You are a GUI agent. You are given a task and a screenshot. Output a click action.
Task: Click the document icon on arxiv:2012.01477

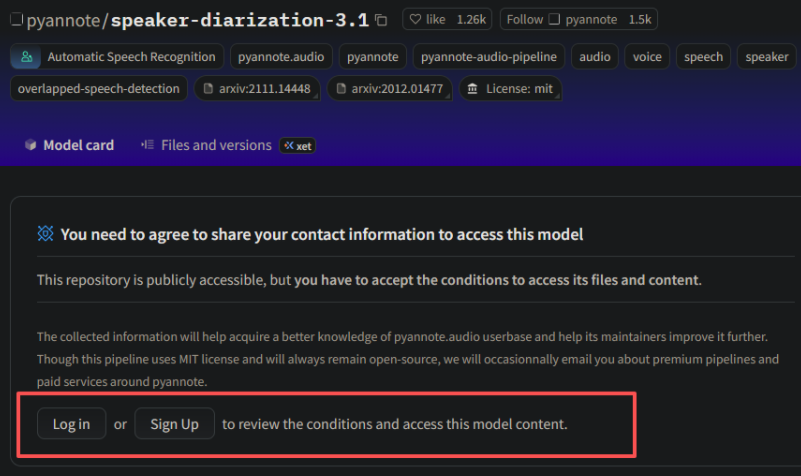341,88
